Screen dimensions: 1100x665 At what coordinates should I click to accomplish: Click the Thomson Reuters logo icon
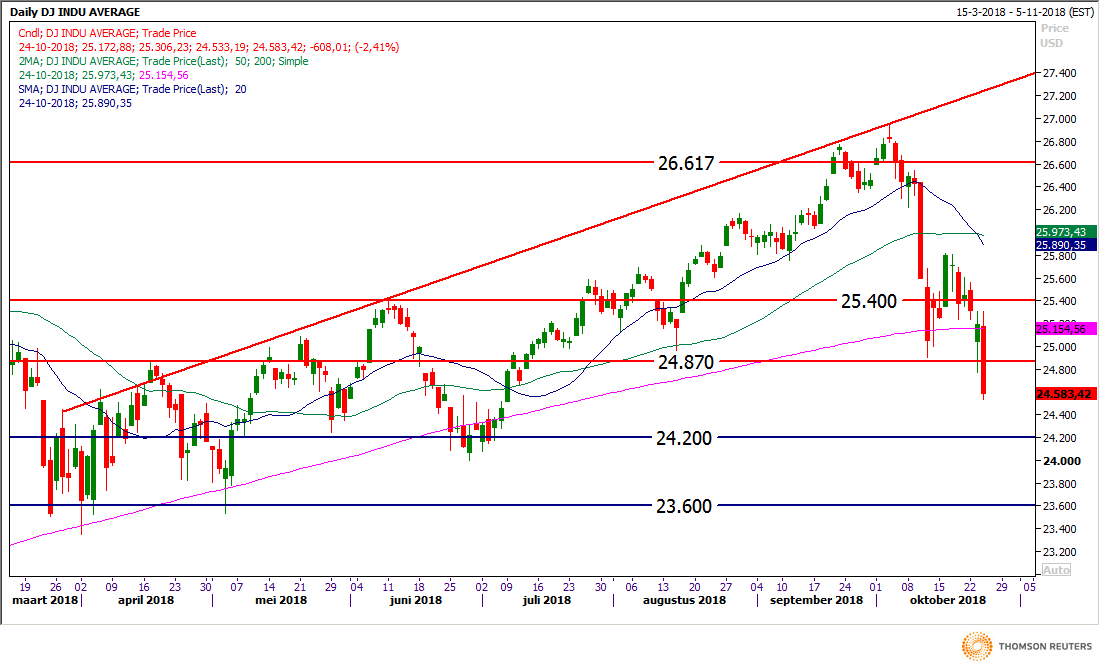pos(975,647)
